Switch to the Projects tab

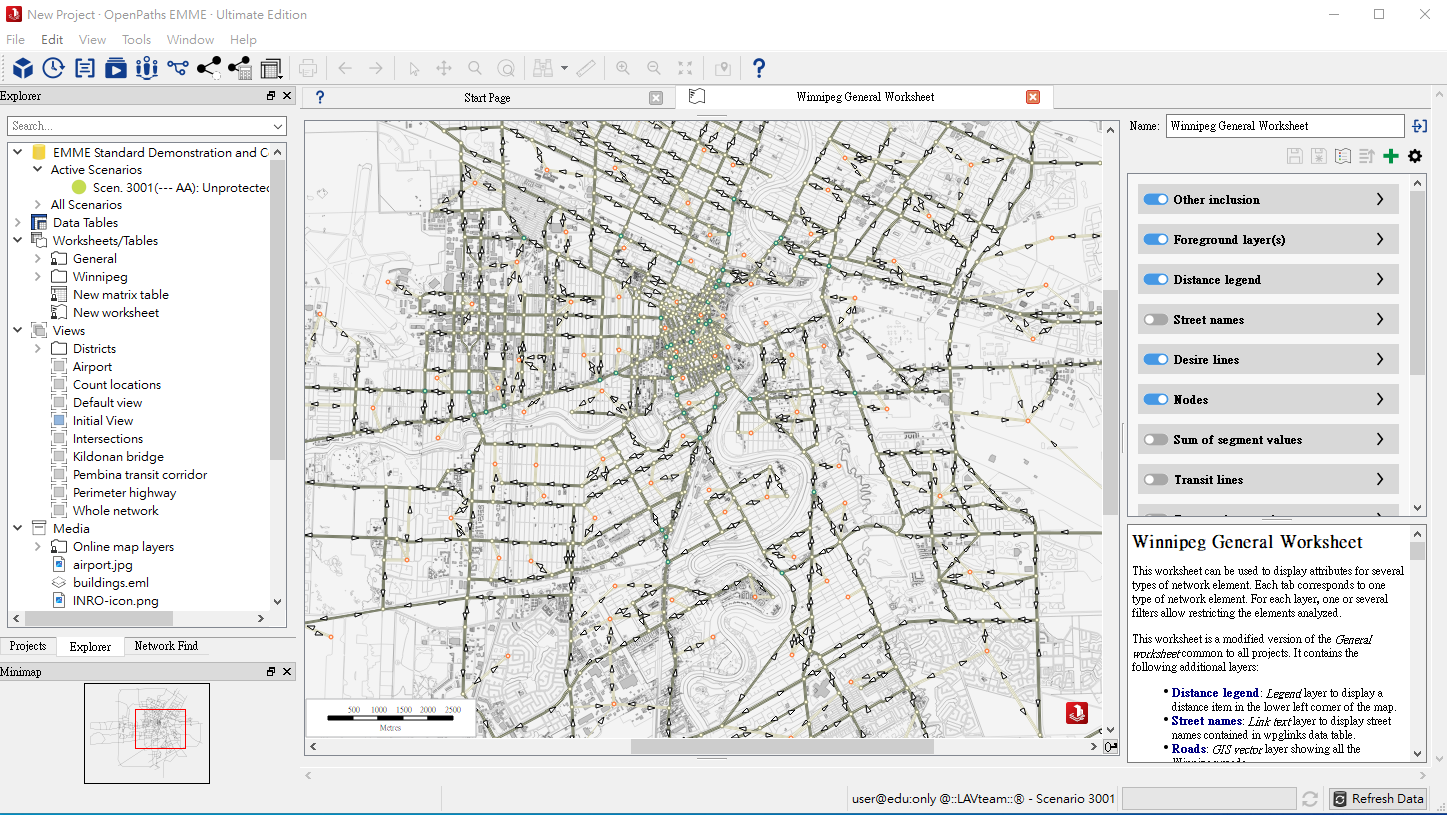coord(28,646)
